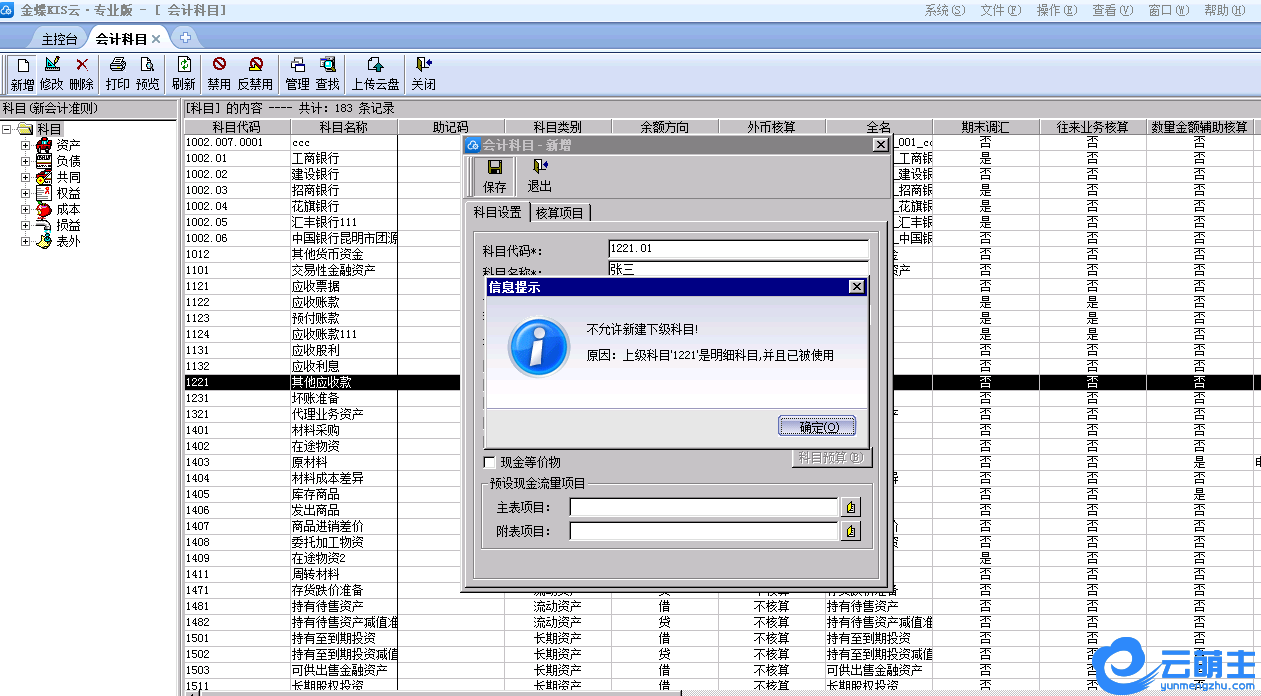Click 保存 (Save) icon in the dialog

pos(494,176)
